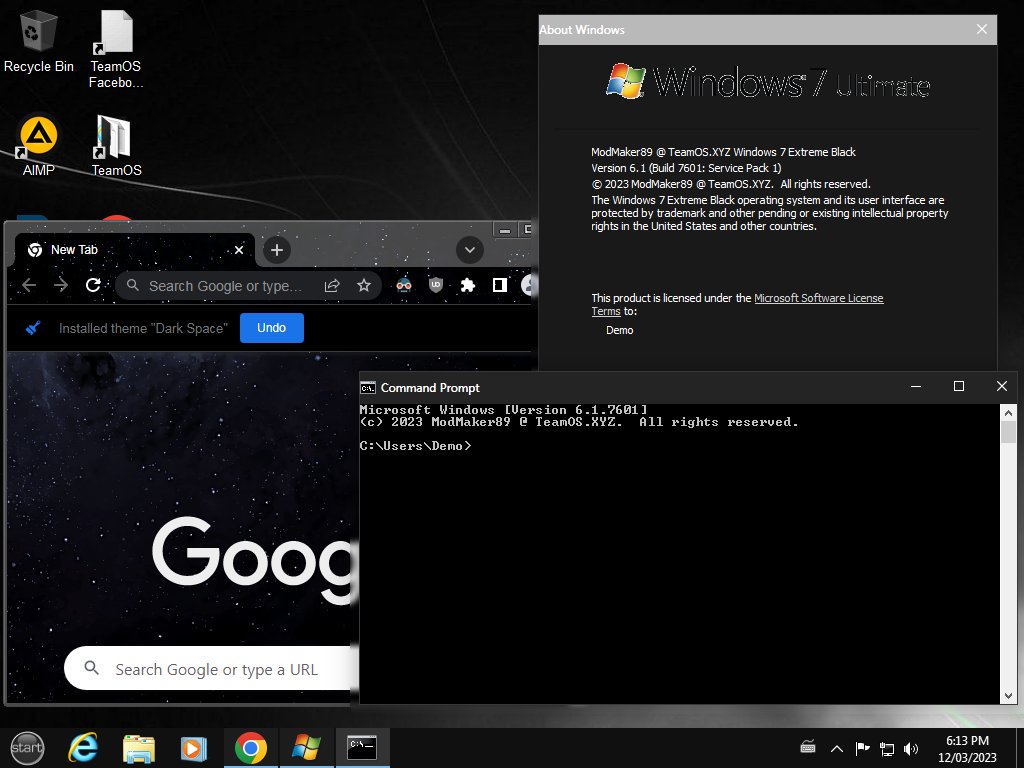The height and width of the screenshot is (768, 1024).
Task: Toggle Chrome side panel icon
Action: pyautogui.click(x=500, y=285)
